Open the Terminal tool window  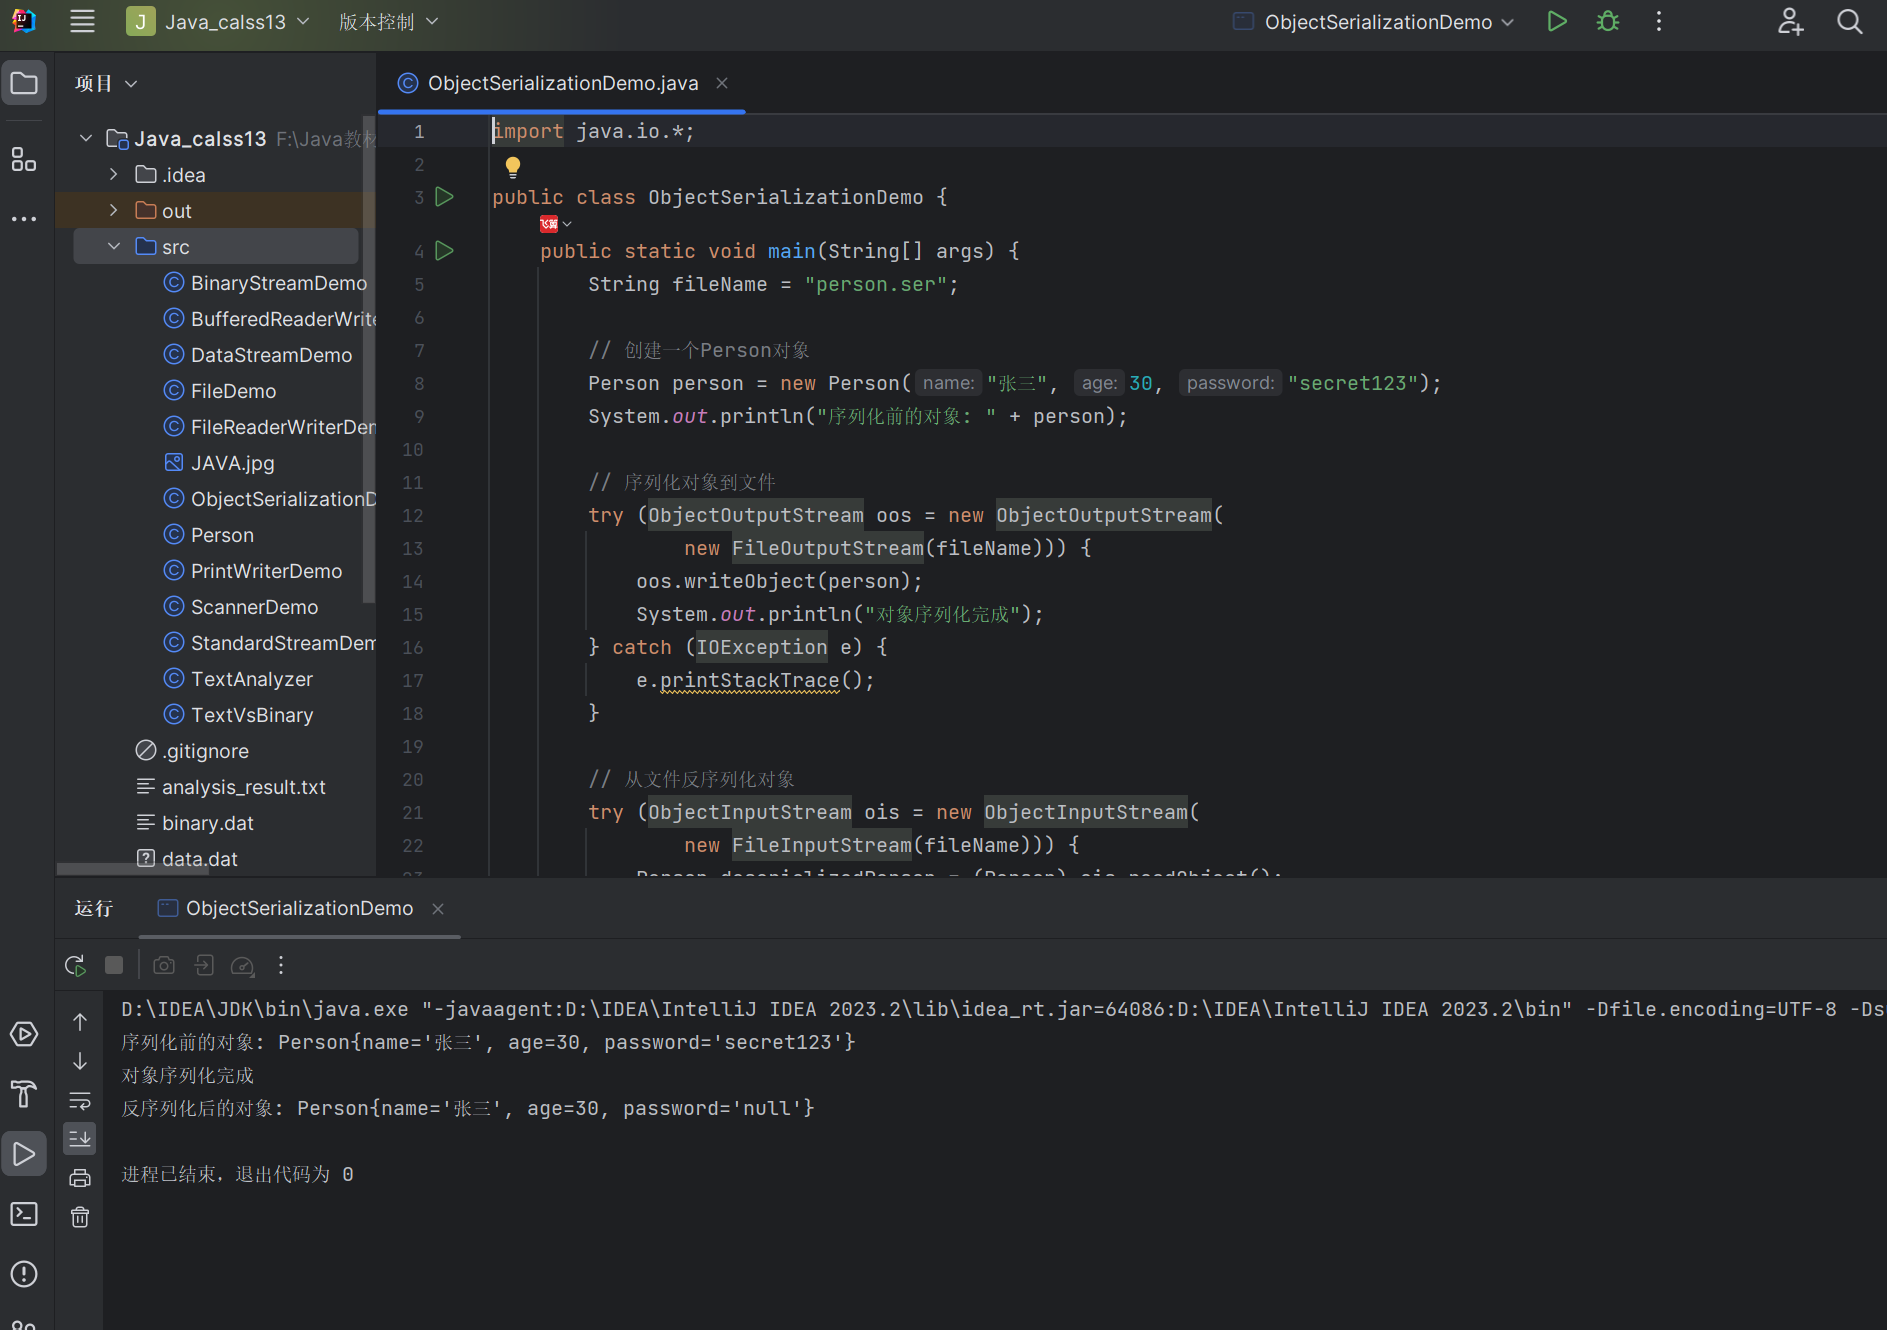click(24, 1214)
